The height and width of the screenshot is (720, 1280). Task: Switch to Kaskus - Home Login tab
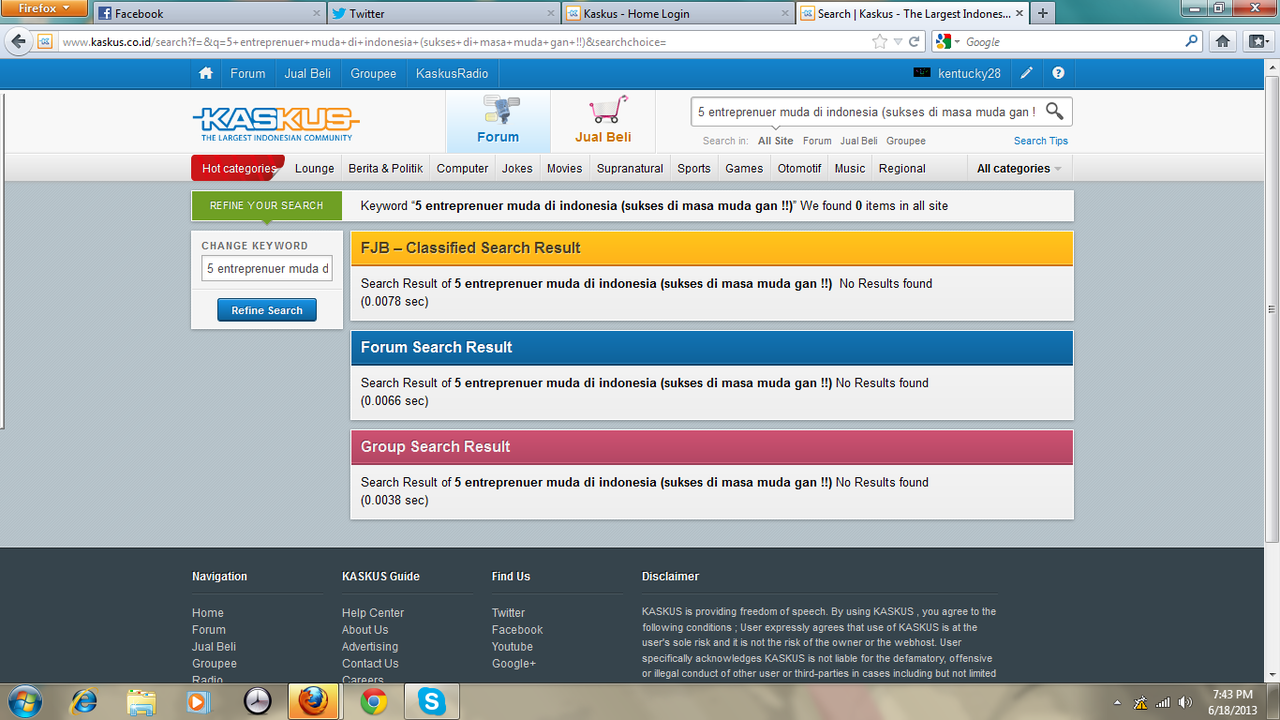click(x=678, y=14)
